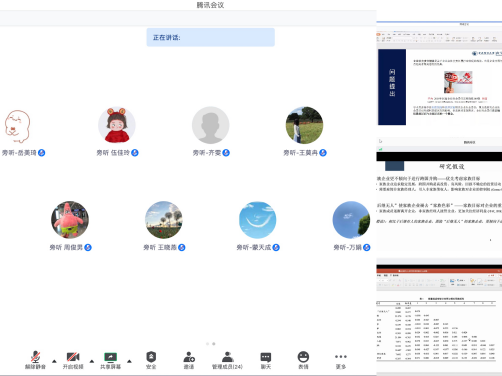The image size is (502, 376).
Task: Click the girl in red sweater avatar
Action: click(117, 125)
